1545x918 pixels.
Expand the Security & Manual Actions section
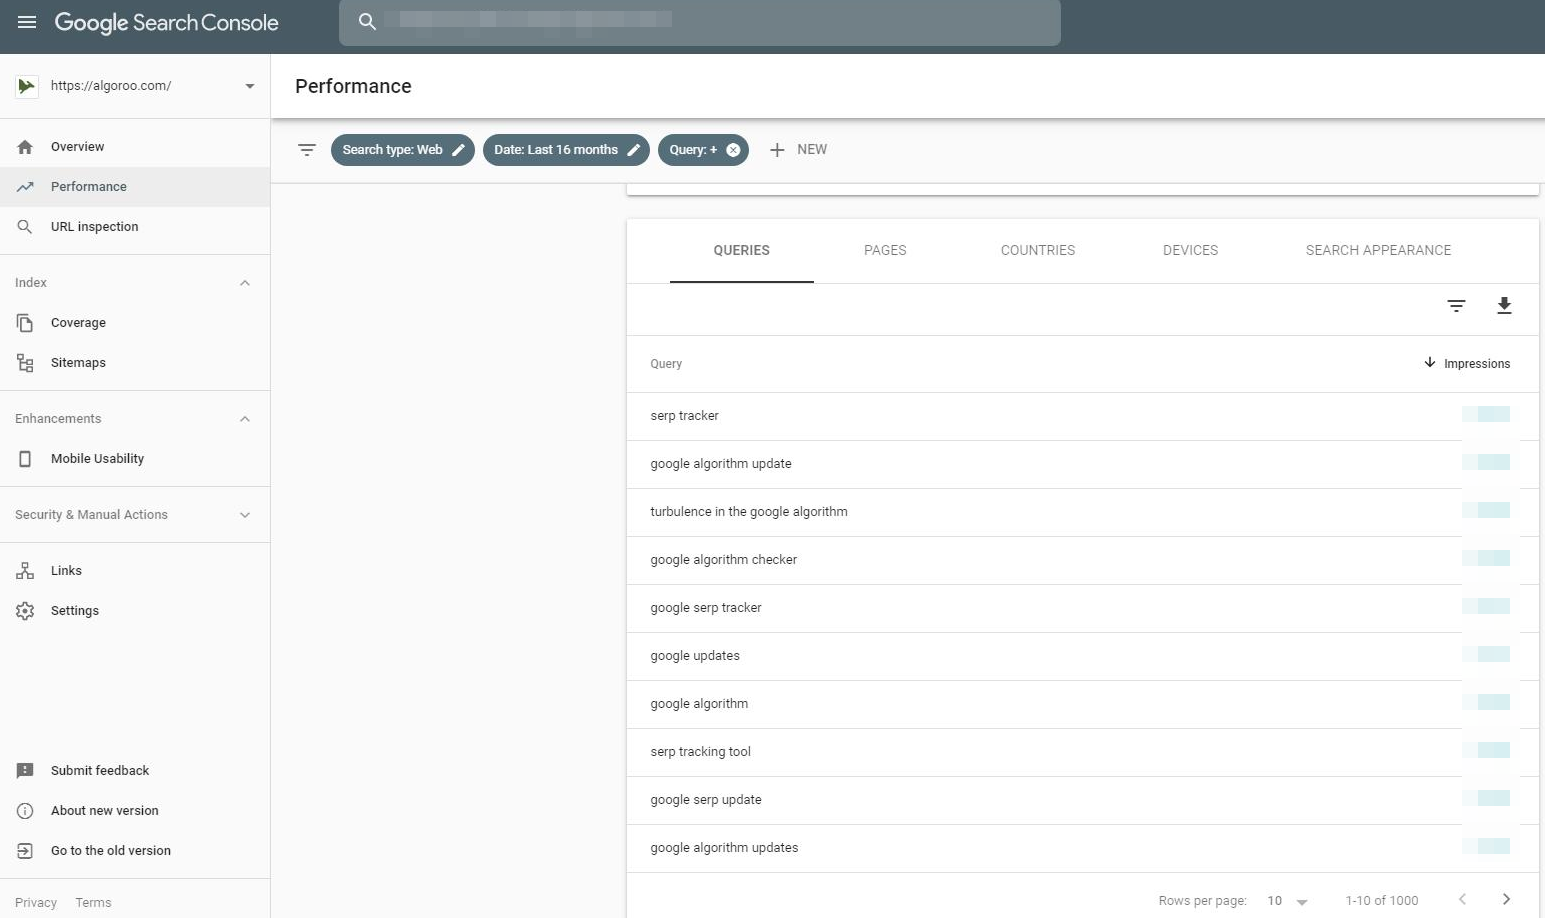point(245,514)
